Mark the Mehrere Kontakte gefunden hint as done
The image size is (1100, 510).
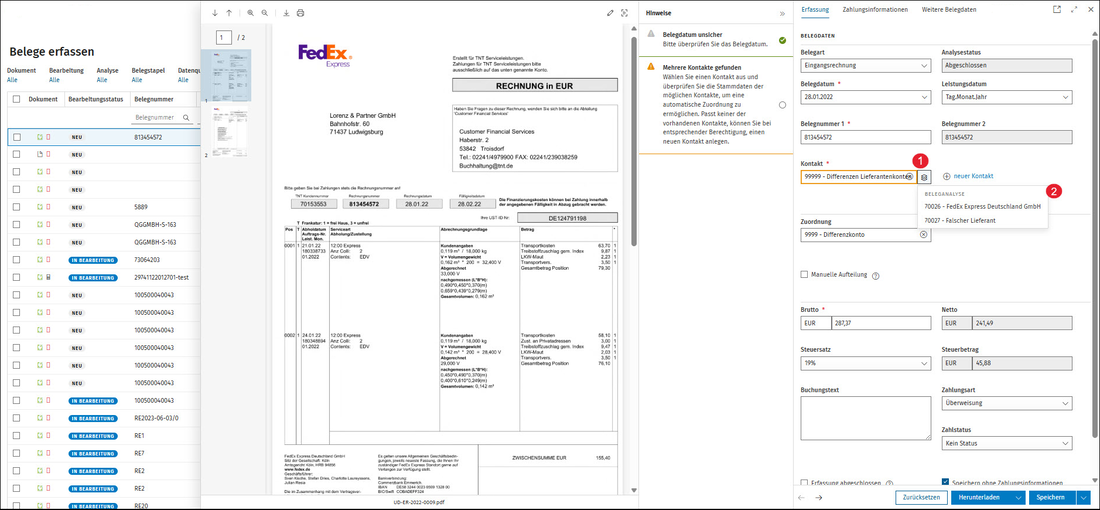tap(782, 105)
